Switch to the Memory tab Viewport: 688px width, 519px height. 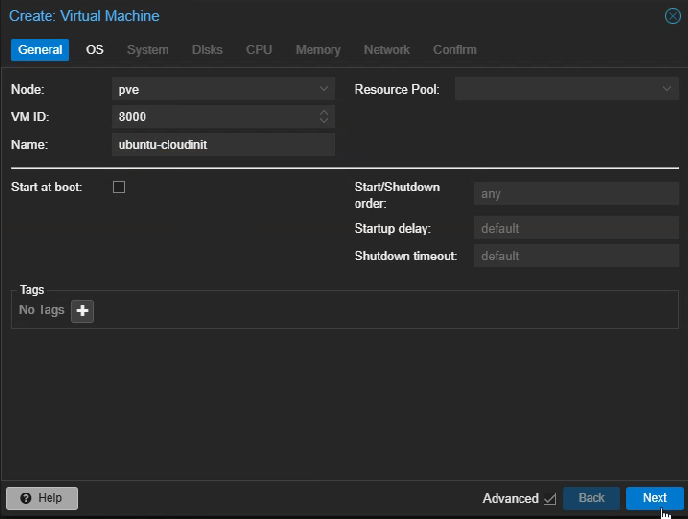coord(318,50)
